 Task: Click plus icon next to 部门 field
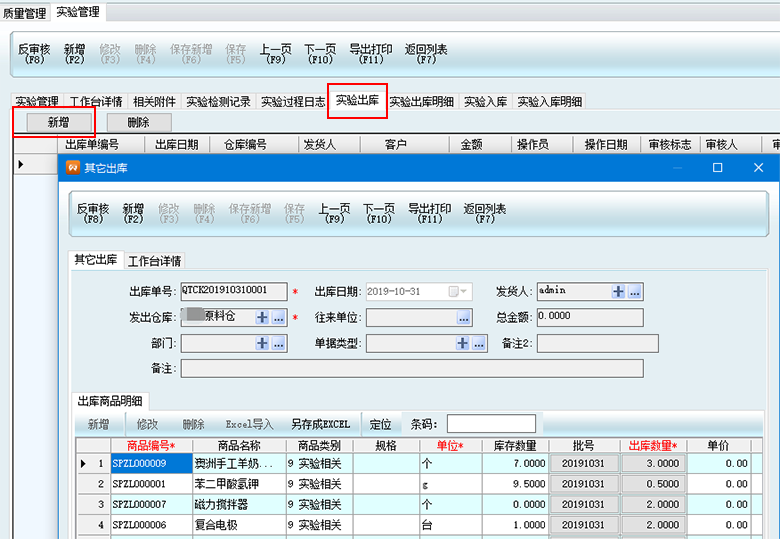pos(263,343)
